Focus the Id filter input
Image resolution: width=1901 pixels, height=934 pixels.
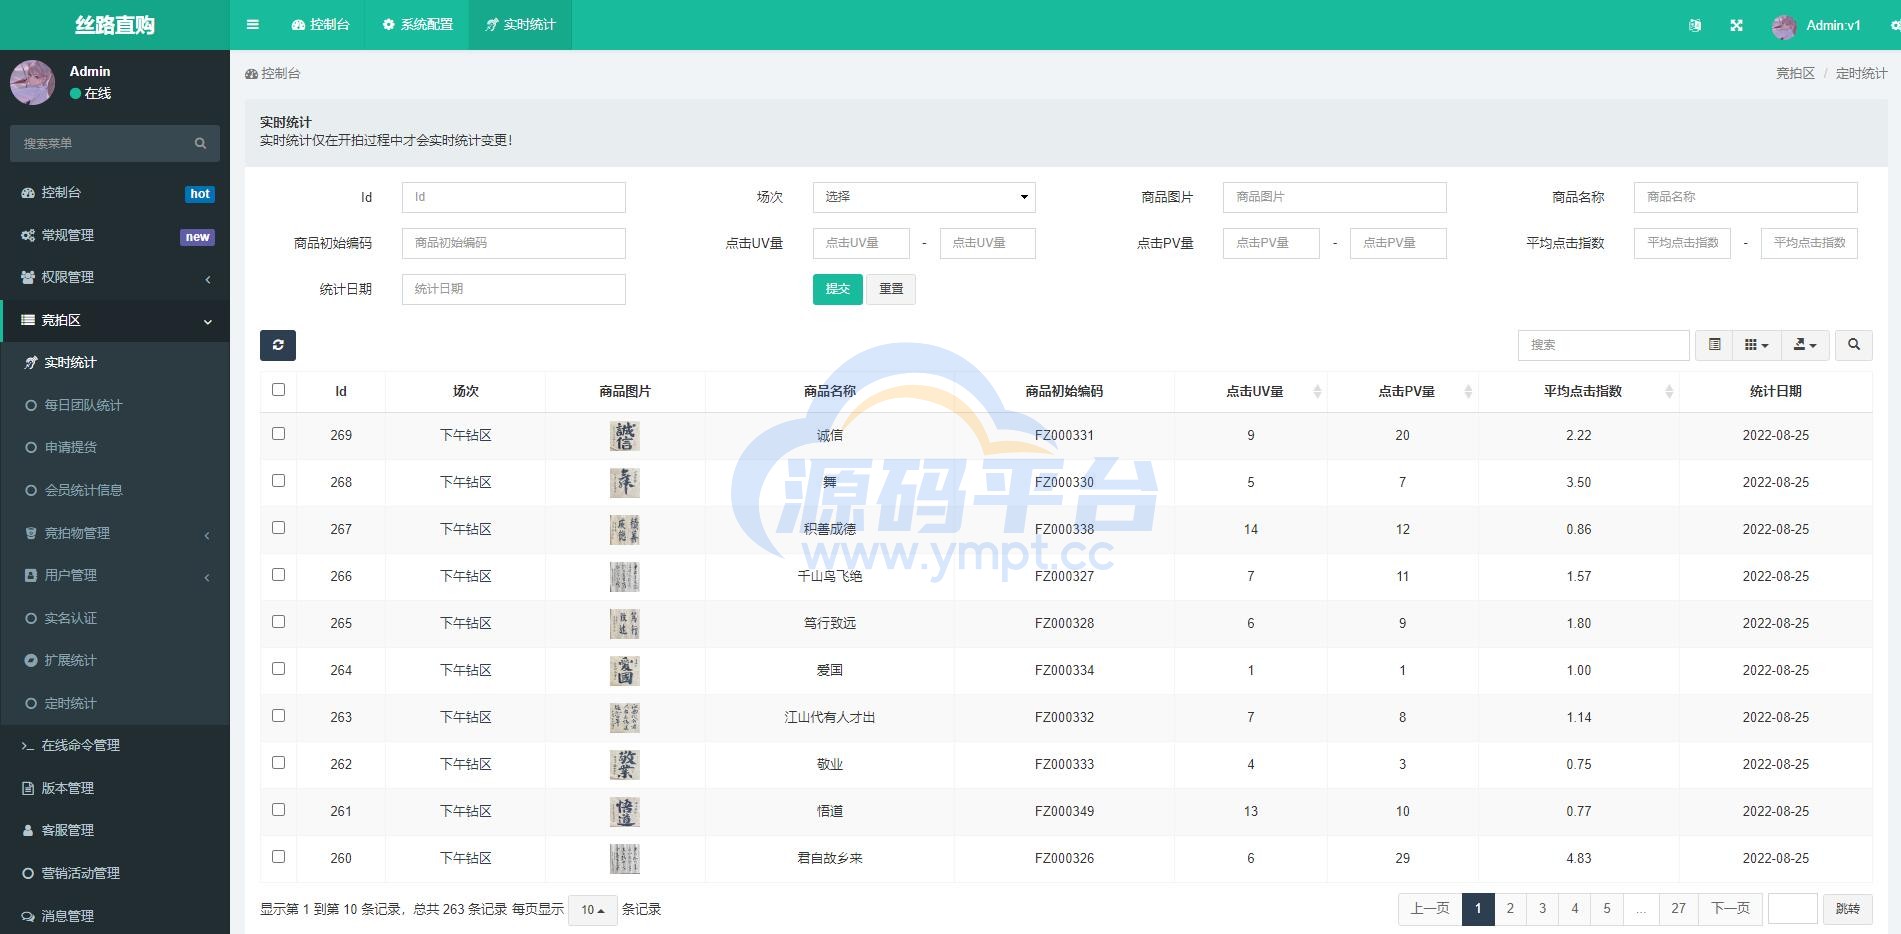(514, 197)
